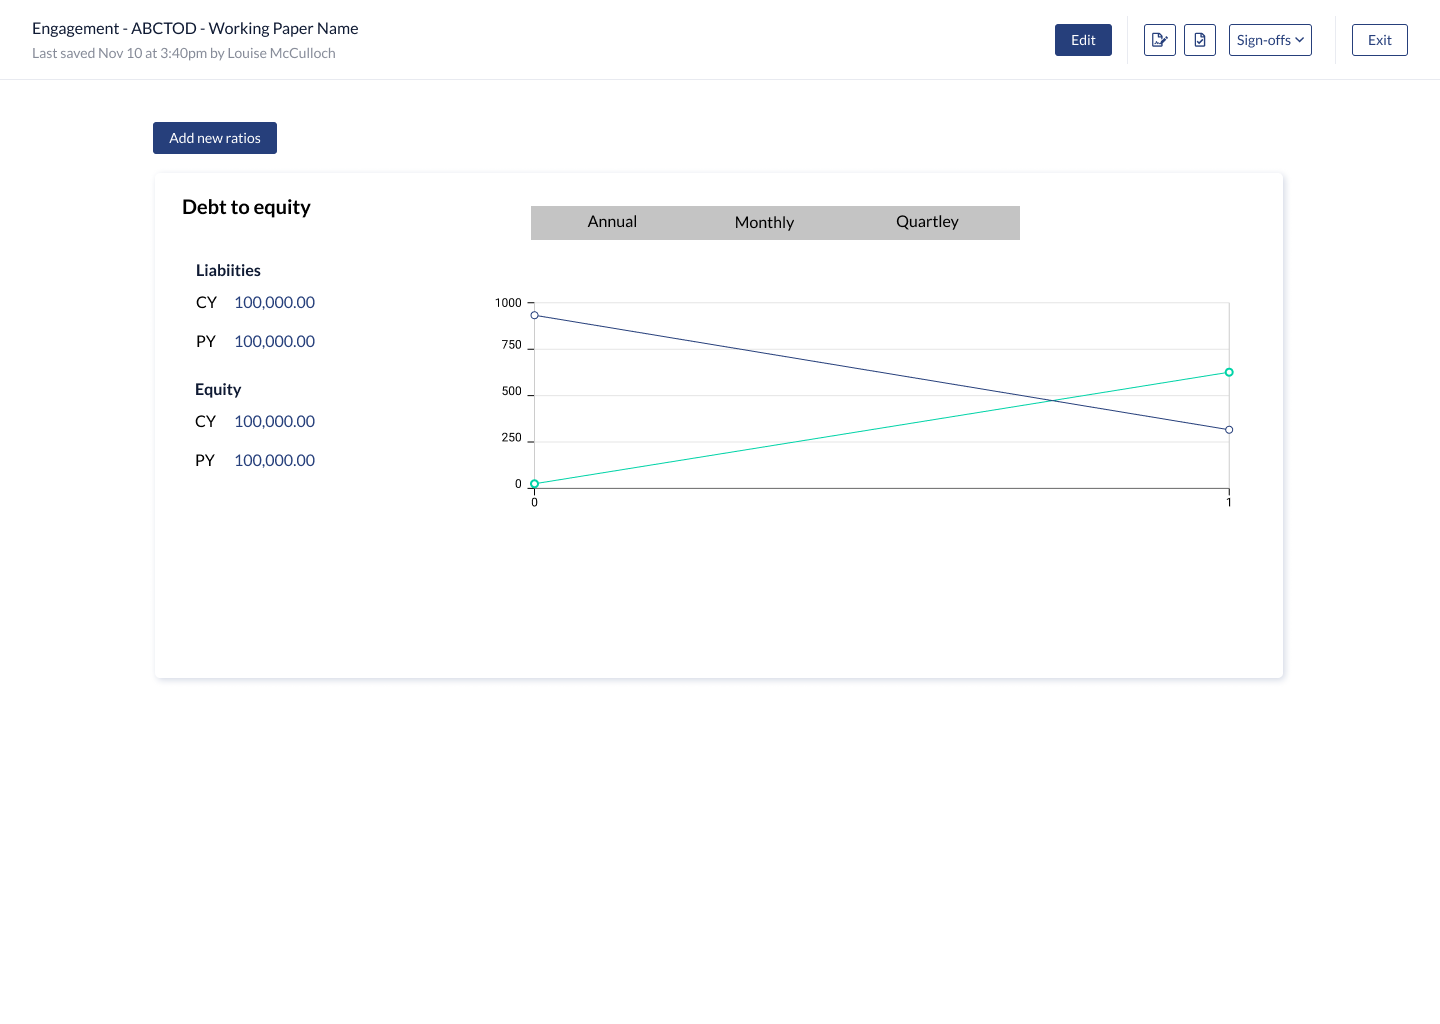This screenshot has width=1440, height=1024.
Task: Click the 750 y-axis label
Action: [511, 345]
